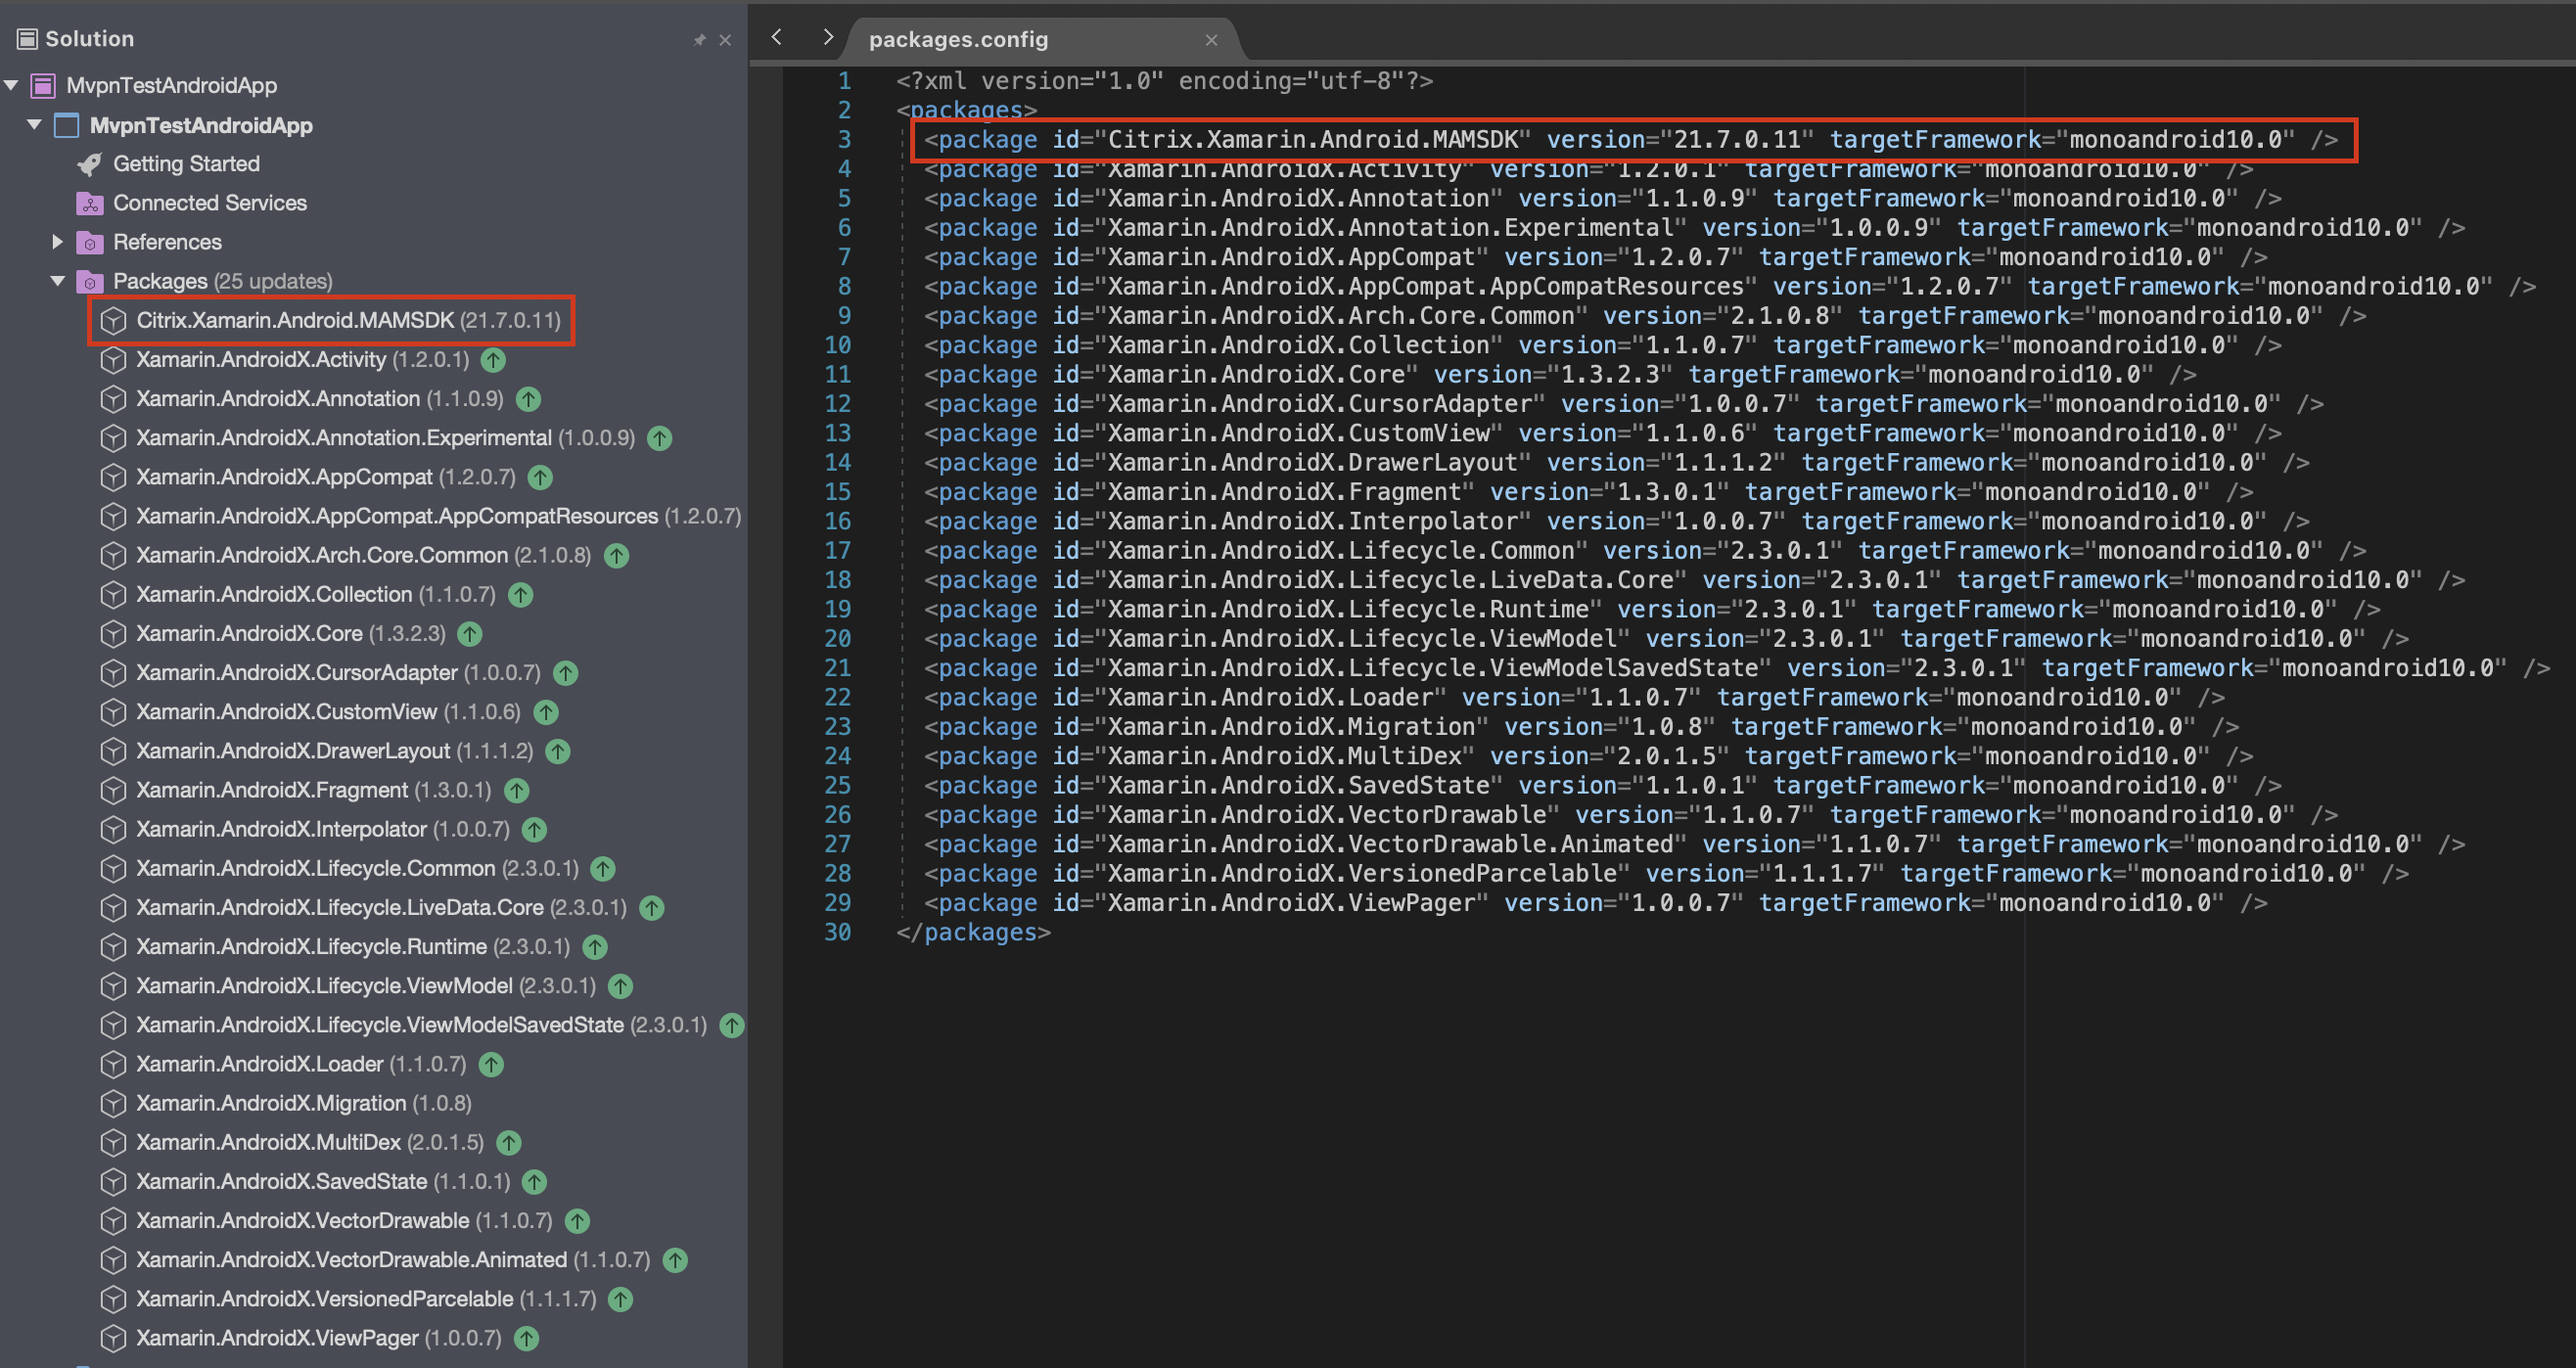The height and width of the screenshot is (1368, 2576).
Task: Click update arrow for Xamarin.AndroidX.Lifecycle.ViewModelSavedState
Action: coord(732,1025)
